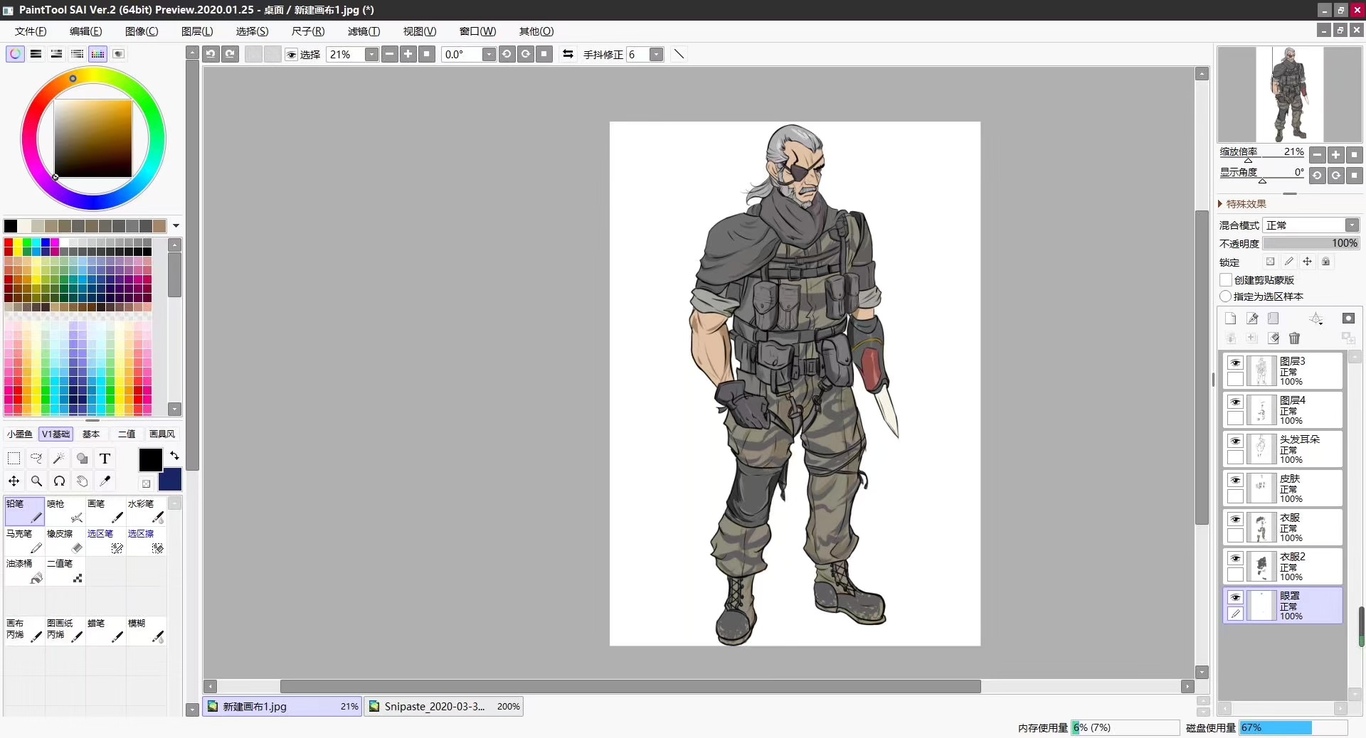Image resolution: width=1366 pixels, height=738 pixels.
Task: Open the 手抖修正 stabilizer dropdown
Action: [x=656, y=54]
